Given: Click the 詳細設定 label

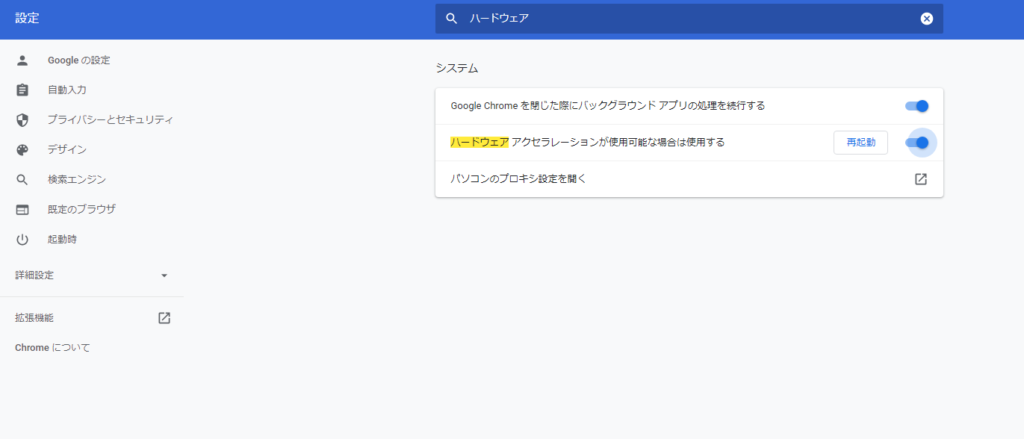Looking at the screenshot, I should [35, 276].
